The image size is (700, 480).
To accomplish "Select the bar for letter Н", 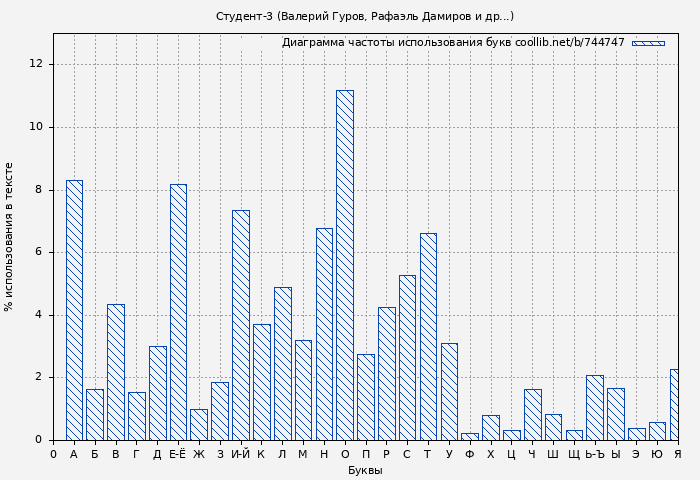I will click(324, 334).
